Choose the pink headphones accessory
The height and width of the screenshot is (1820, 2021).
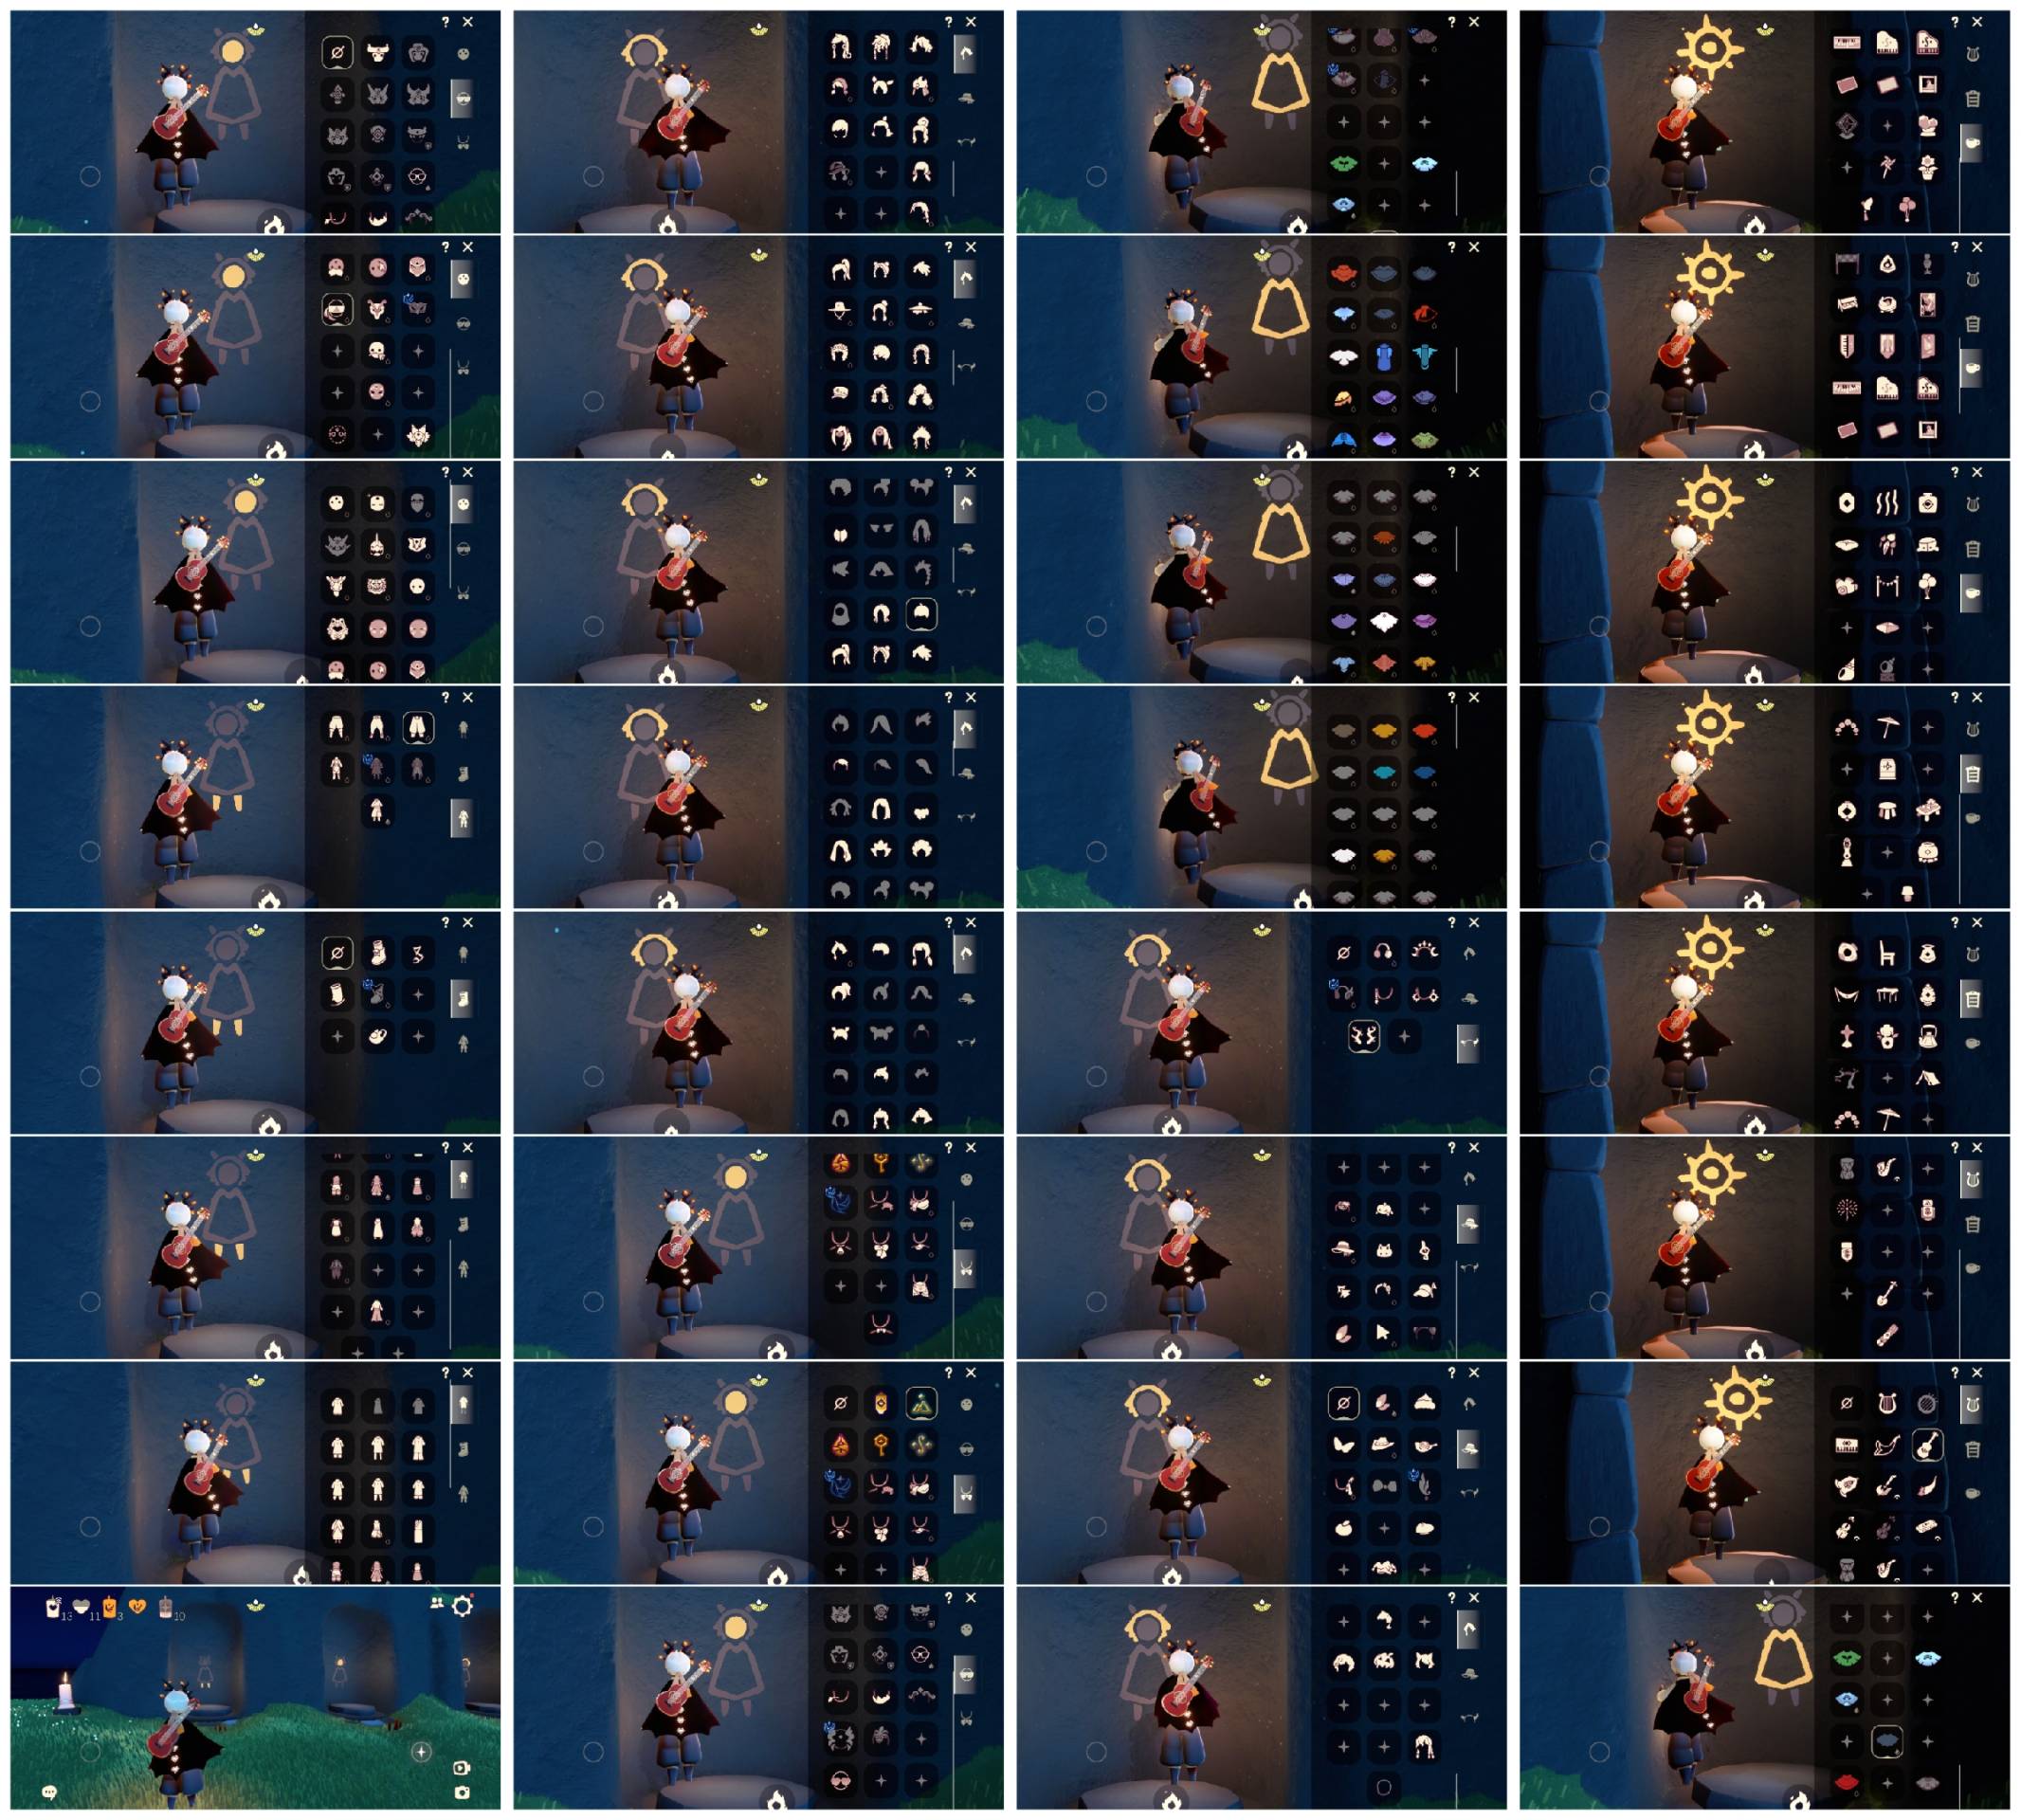(x=1384, y=953)
